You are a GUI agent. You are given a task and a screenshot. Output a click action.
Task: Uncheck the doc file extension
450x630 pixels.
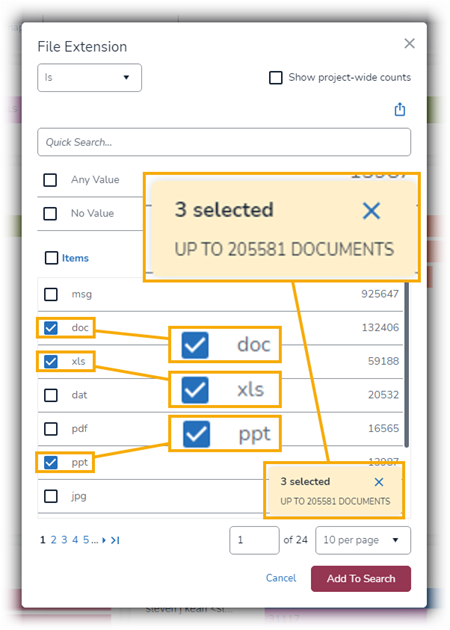tap(51, 328)
